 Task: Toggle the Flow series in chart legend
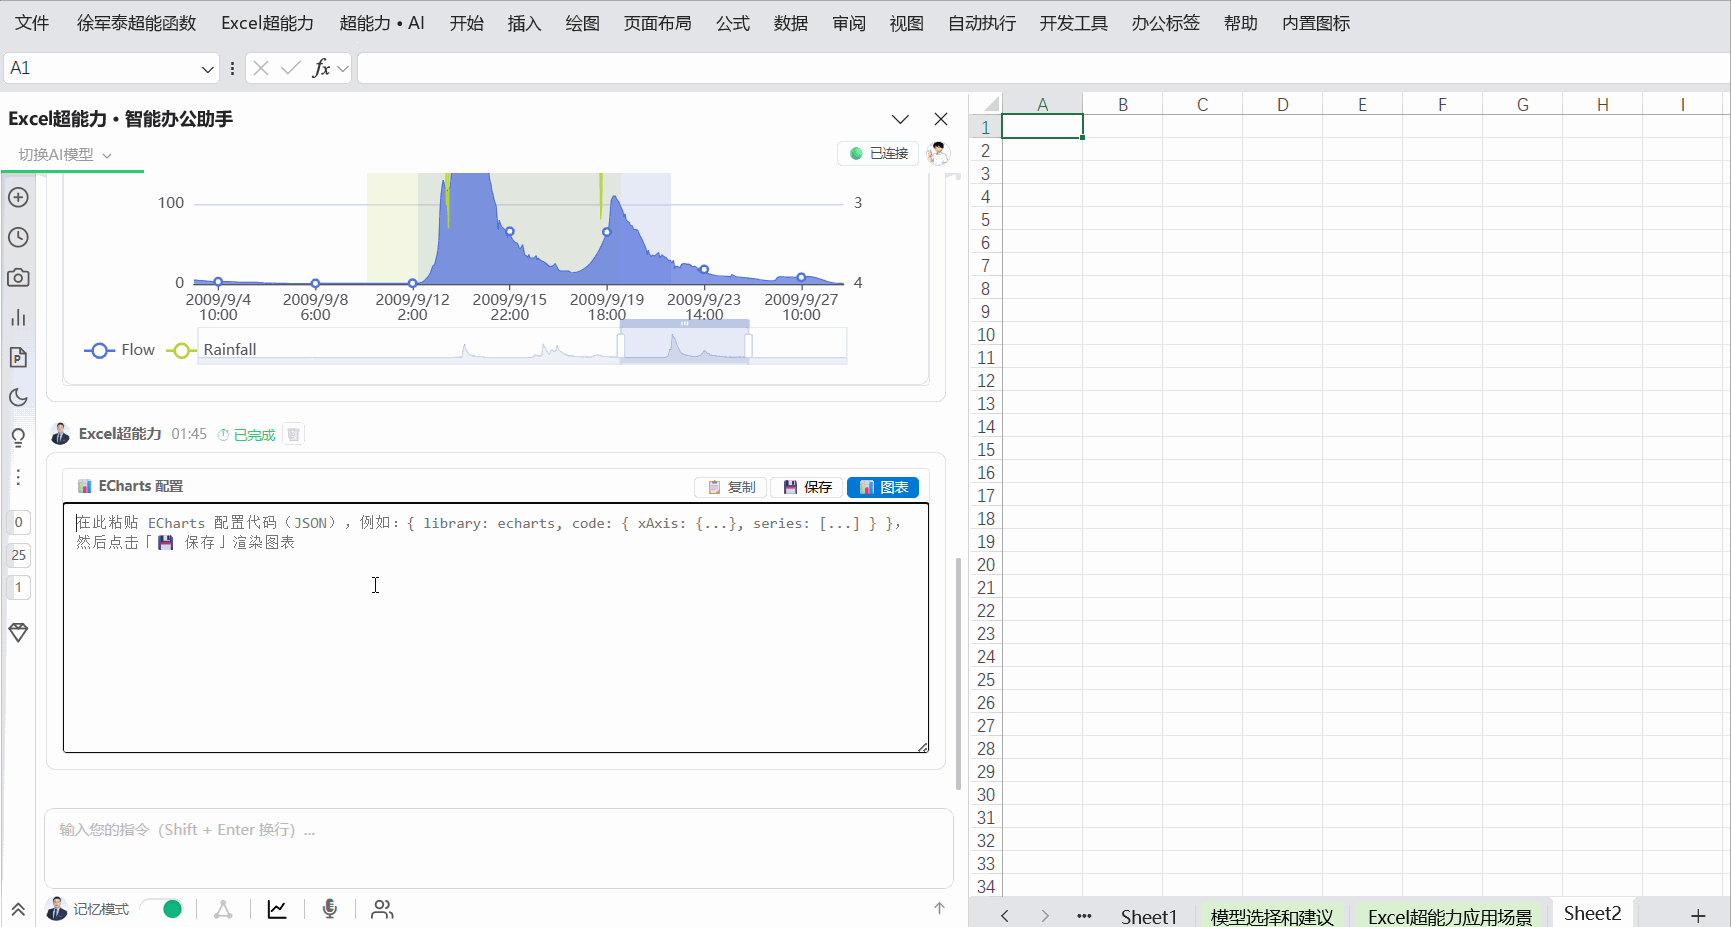click(119, 350)
